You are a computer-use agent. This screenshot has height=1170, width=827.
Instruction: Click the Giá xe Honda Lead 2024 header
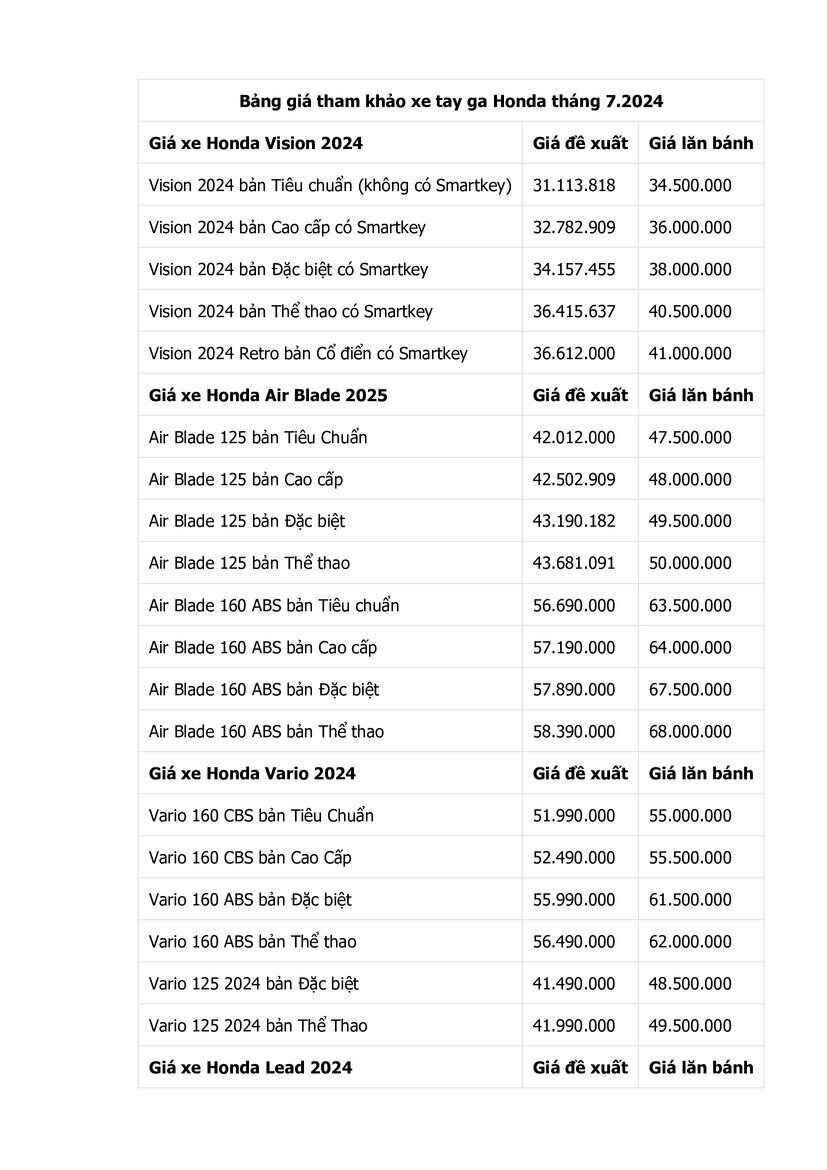(250, 1068)
